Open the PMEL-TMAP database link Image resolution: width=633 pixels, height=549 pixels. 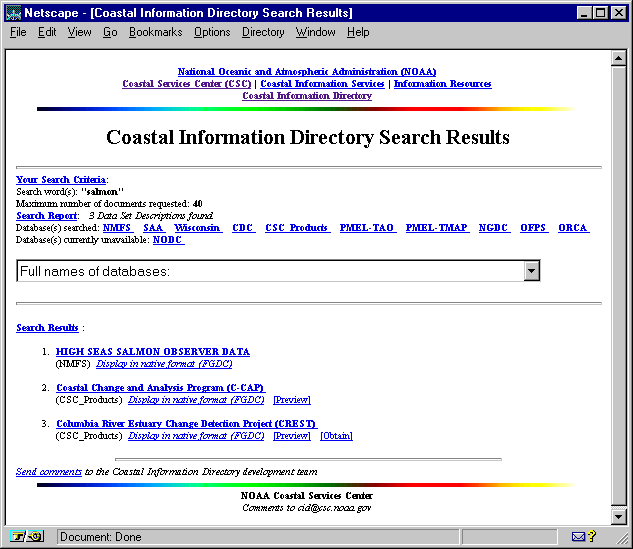coord(436,228)
